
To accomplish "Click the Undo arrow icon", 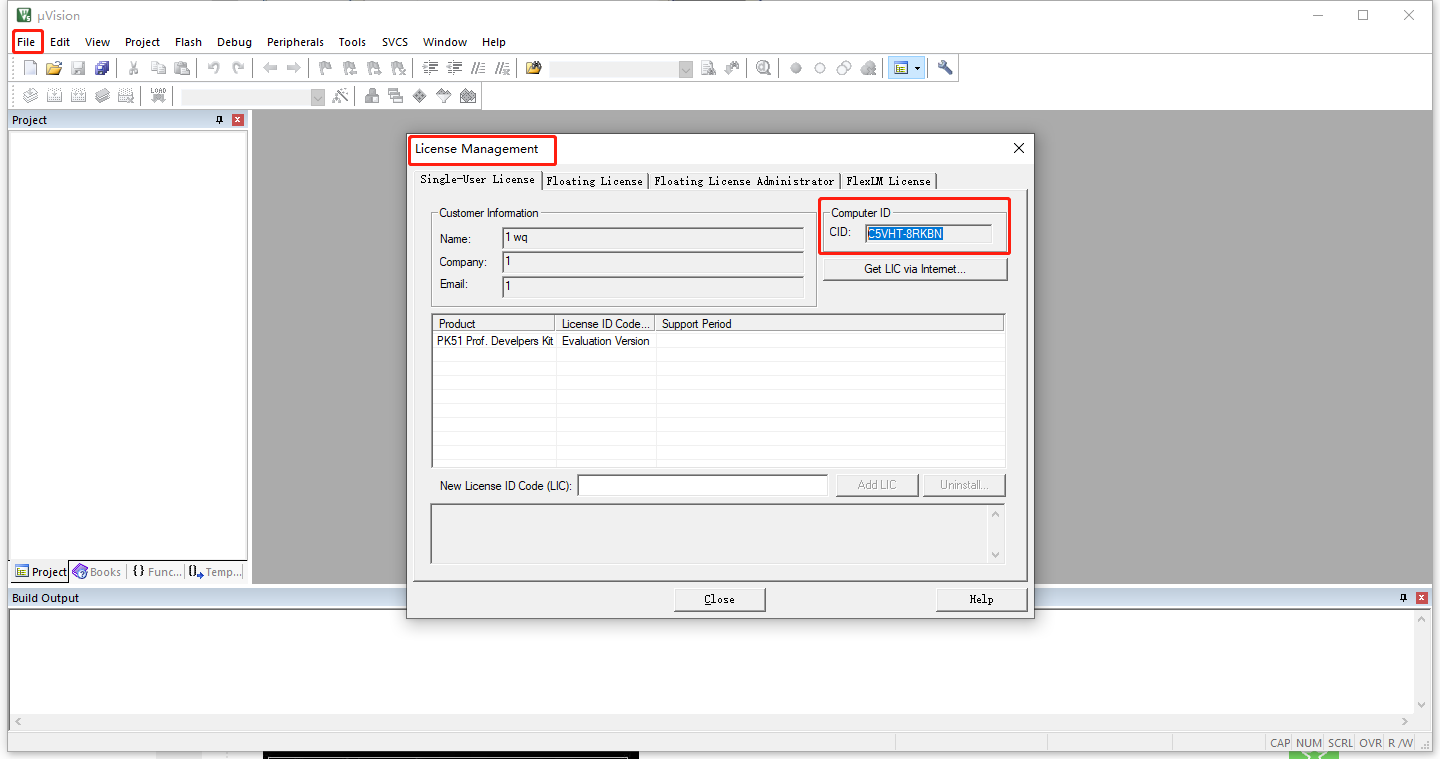I will click(x=213, y=68).
